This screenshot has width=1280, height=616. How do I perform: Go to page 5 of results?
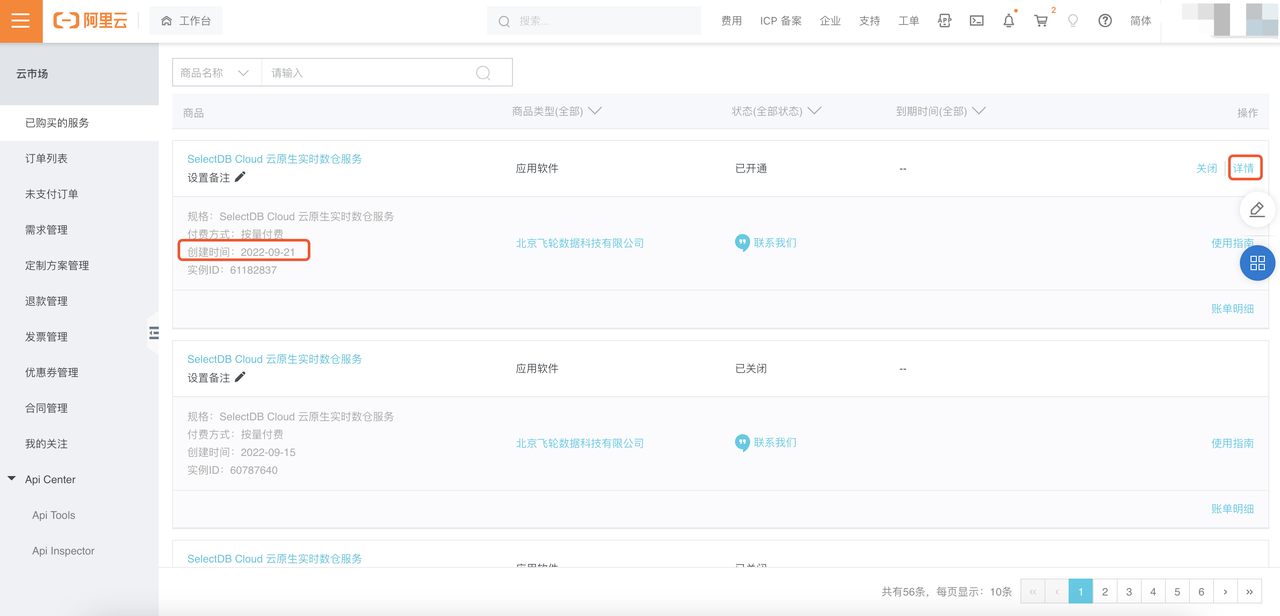coord(1177,592)
